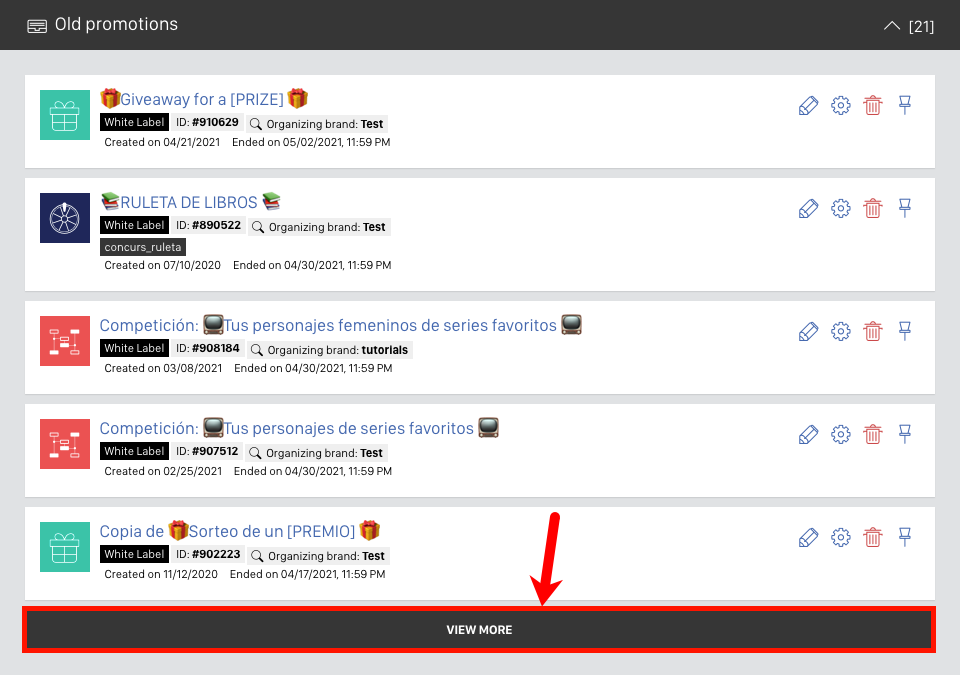Viewport: 960px width, 675px height.
Task: Click 'Ended on 05/02/2021, 11:59 PM' text
Action: tap(311, 142)
